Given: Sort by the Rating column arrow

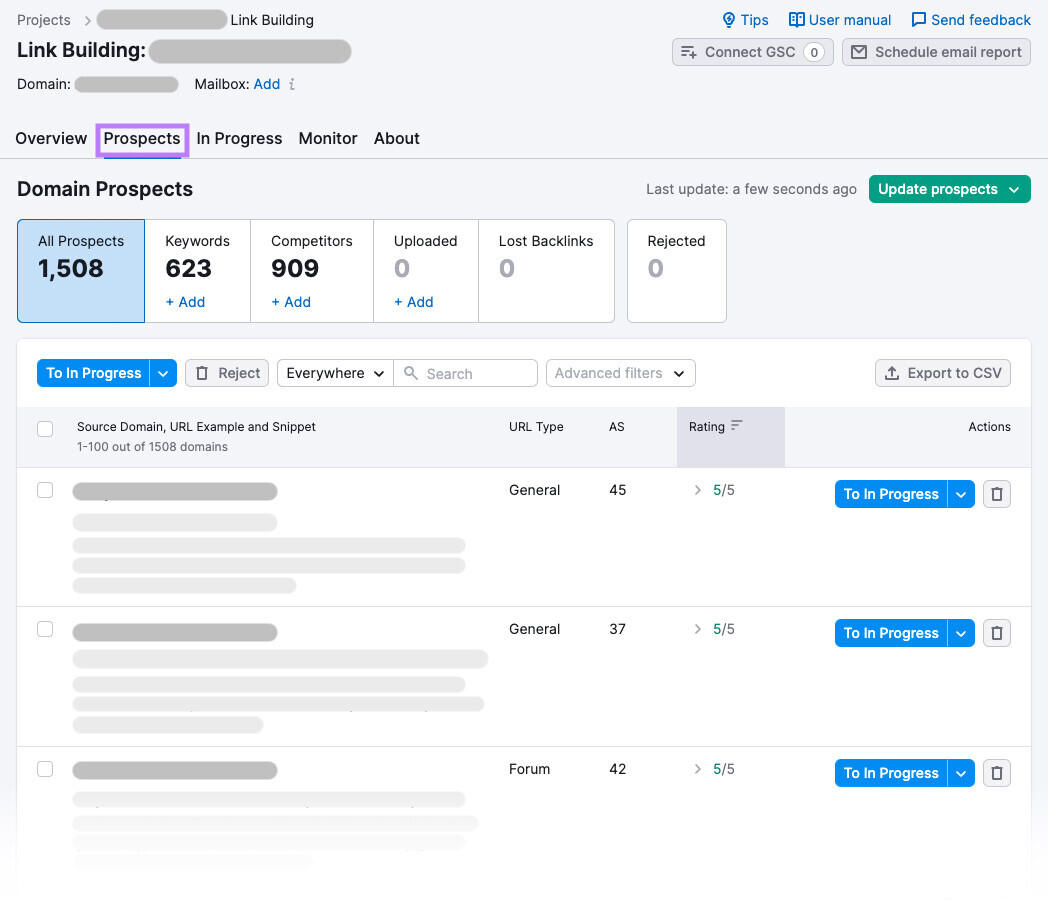Looking at the screenshot, I should [x=734, y=425].
